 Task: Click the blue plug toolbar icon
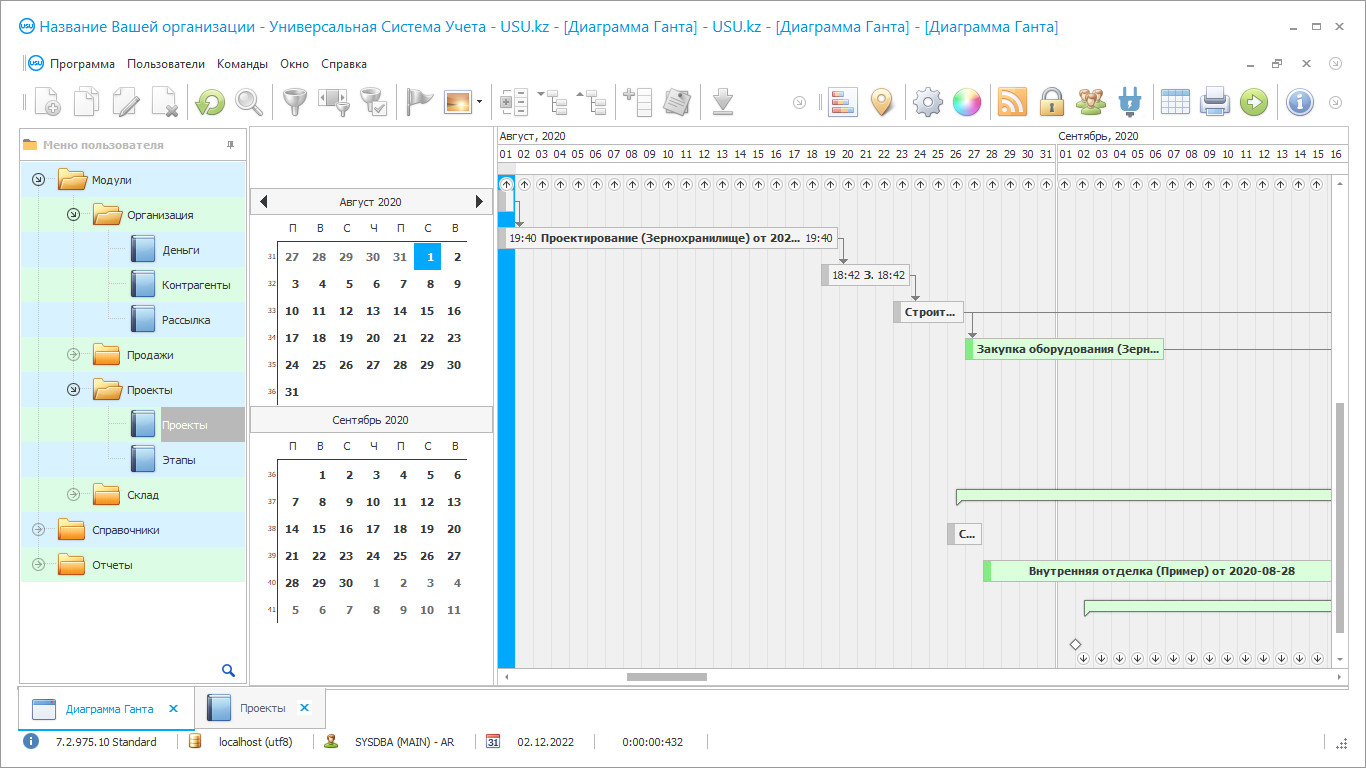point(1129,101)
